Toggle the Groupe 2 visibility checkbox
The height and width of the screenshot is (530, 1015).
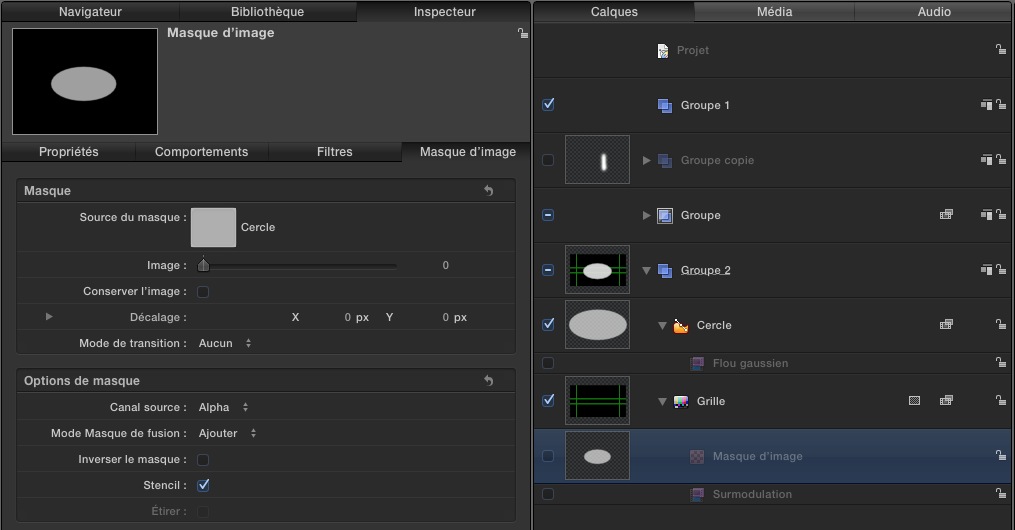[x=548, y=270]
